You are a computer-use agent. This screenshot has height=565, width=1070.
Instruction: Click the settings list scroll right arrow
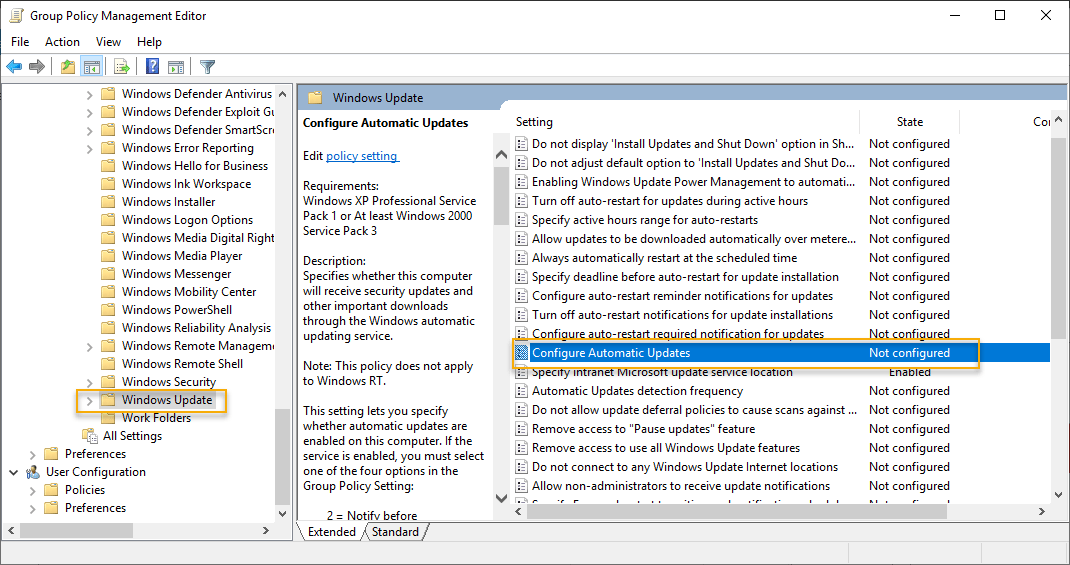[1042, 511]
